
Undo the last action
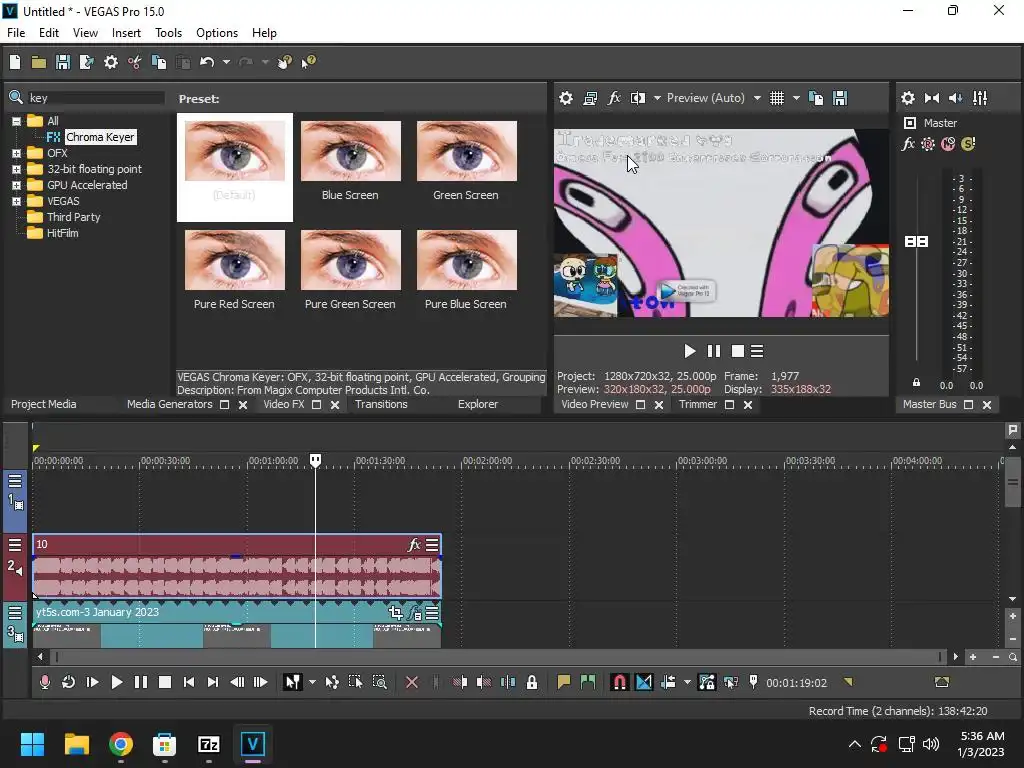tap(207, 62)
